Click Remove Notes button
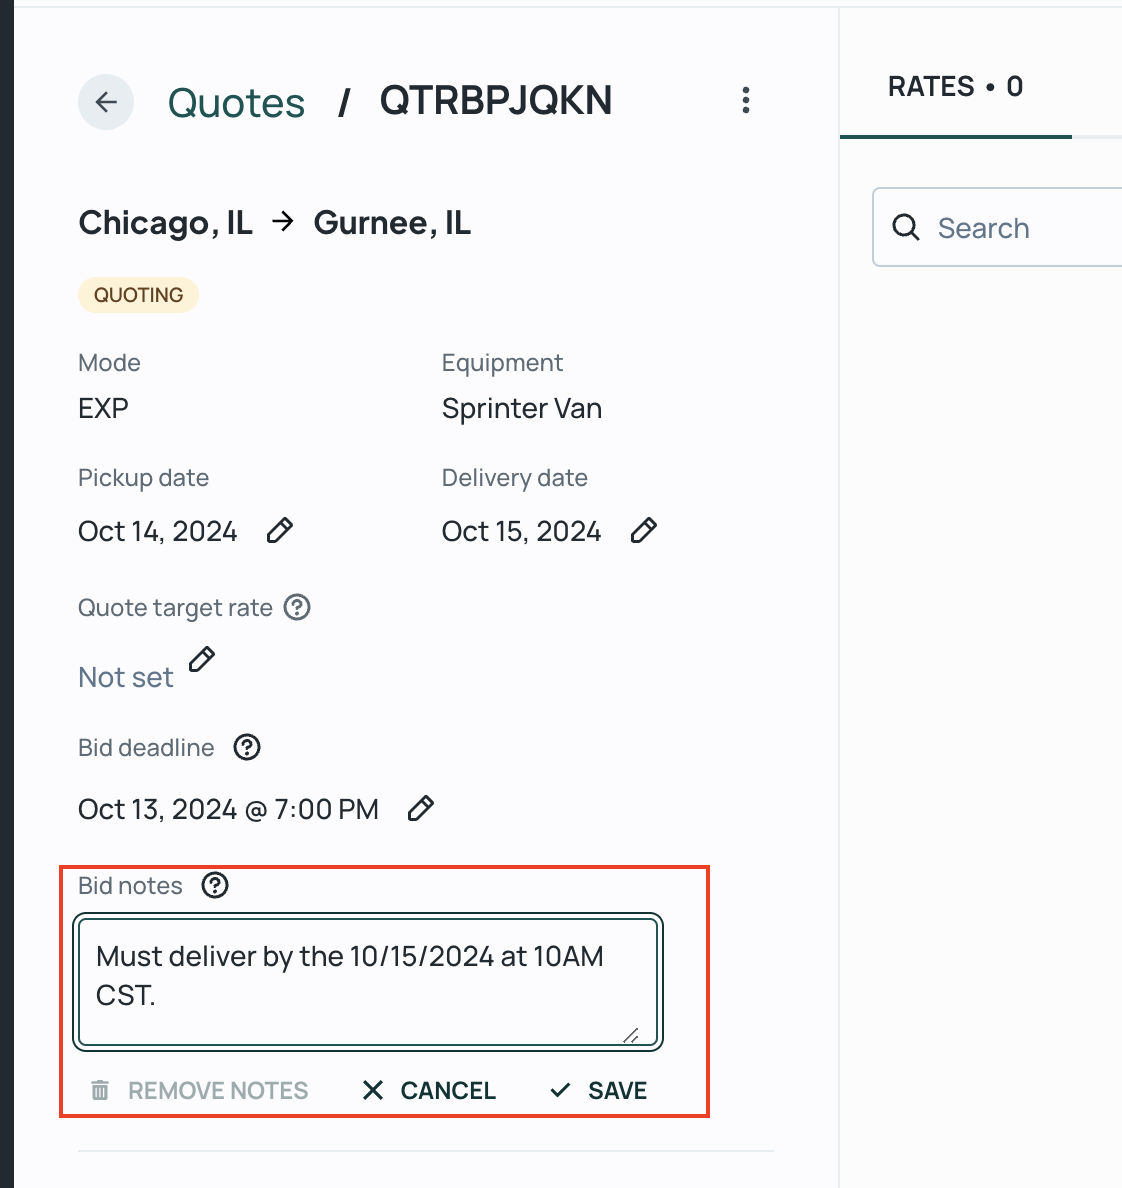This screenshot has height=1188, width=1122. tap(199, 1090)
